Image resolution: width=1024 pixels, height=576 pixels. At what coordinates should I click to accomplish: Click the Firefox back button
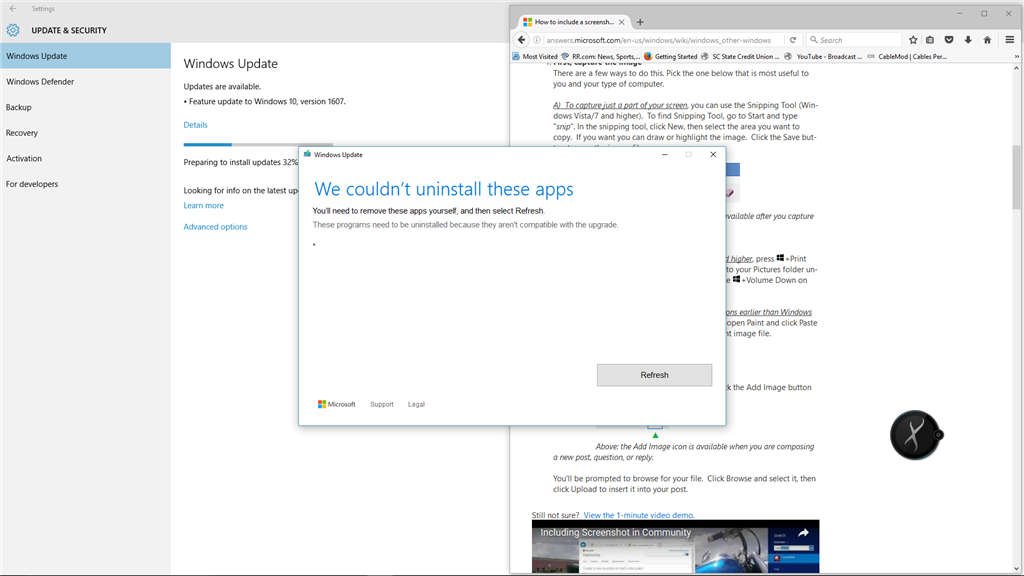click(521, 40)
